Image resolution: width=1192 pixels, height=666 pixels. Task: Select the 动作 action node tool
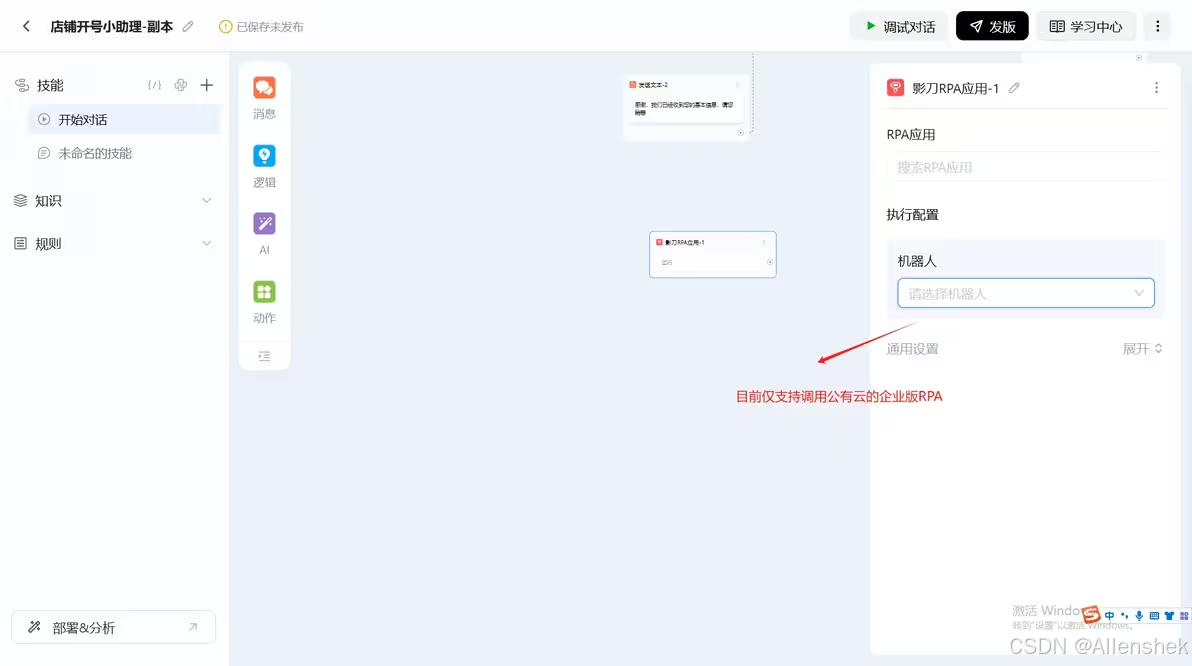[265, 302]
